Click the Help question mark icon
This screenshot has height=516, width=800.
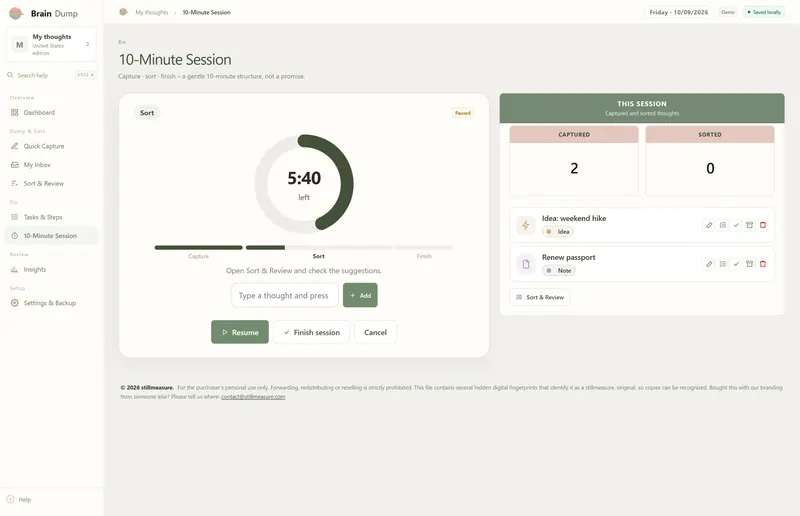coord(10,499)
